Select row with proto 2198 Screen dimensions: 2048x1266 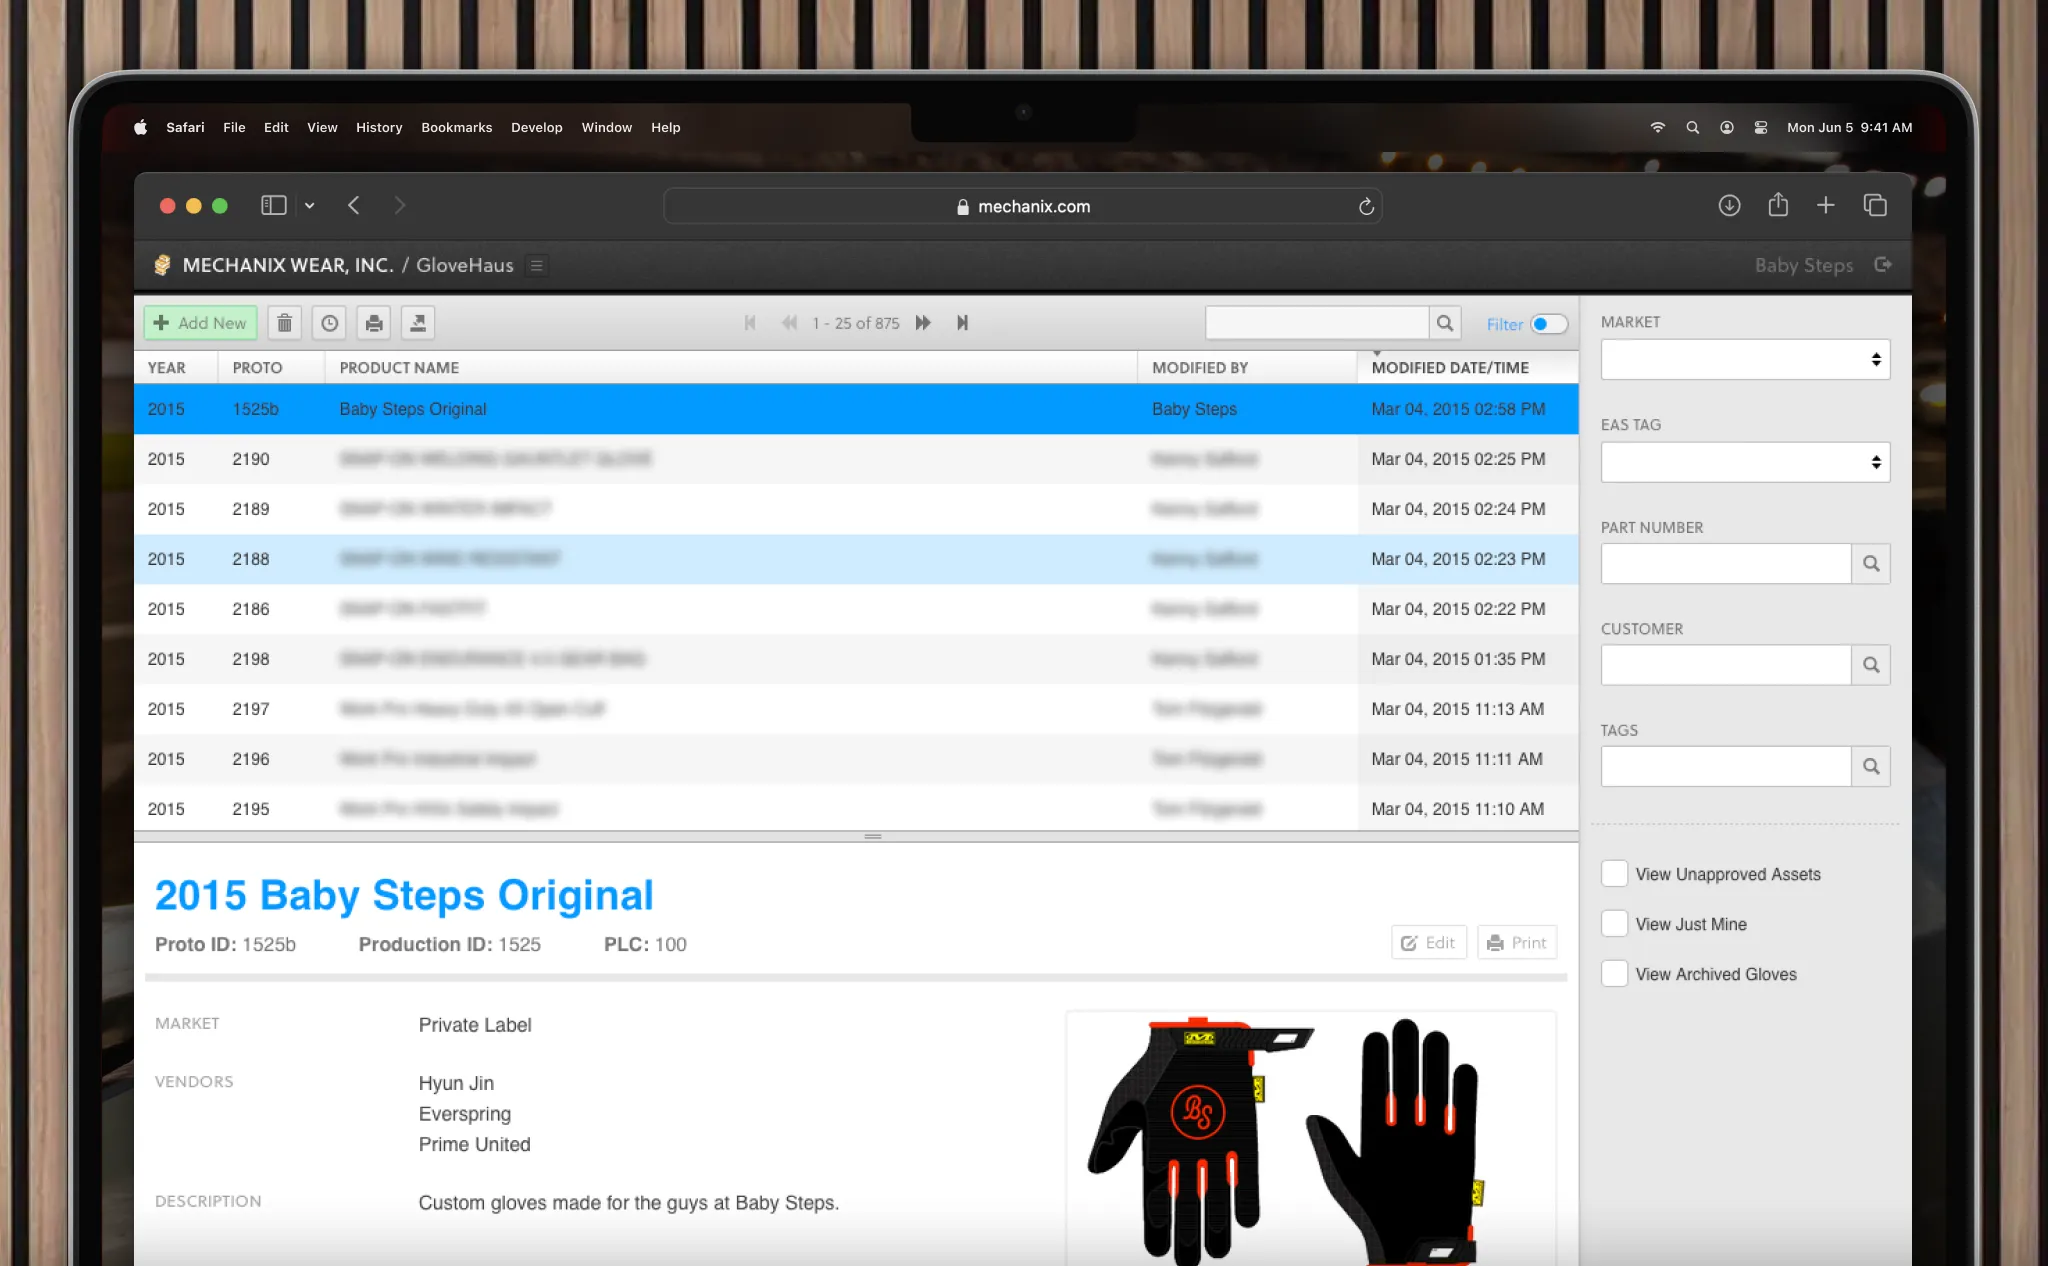pyautogui.click(x=856, y=659)
